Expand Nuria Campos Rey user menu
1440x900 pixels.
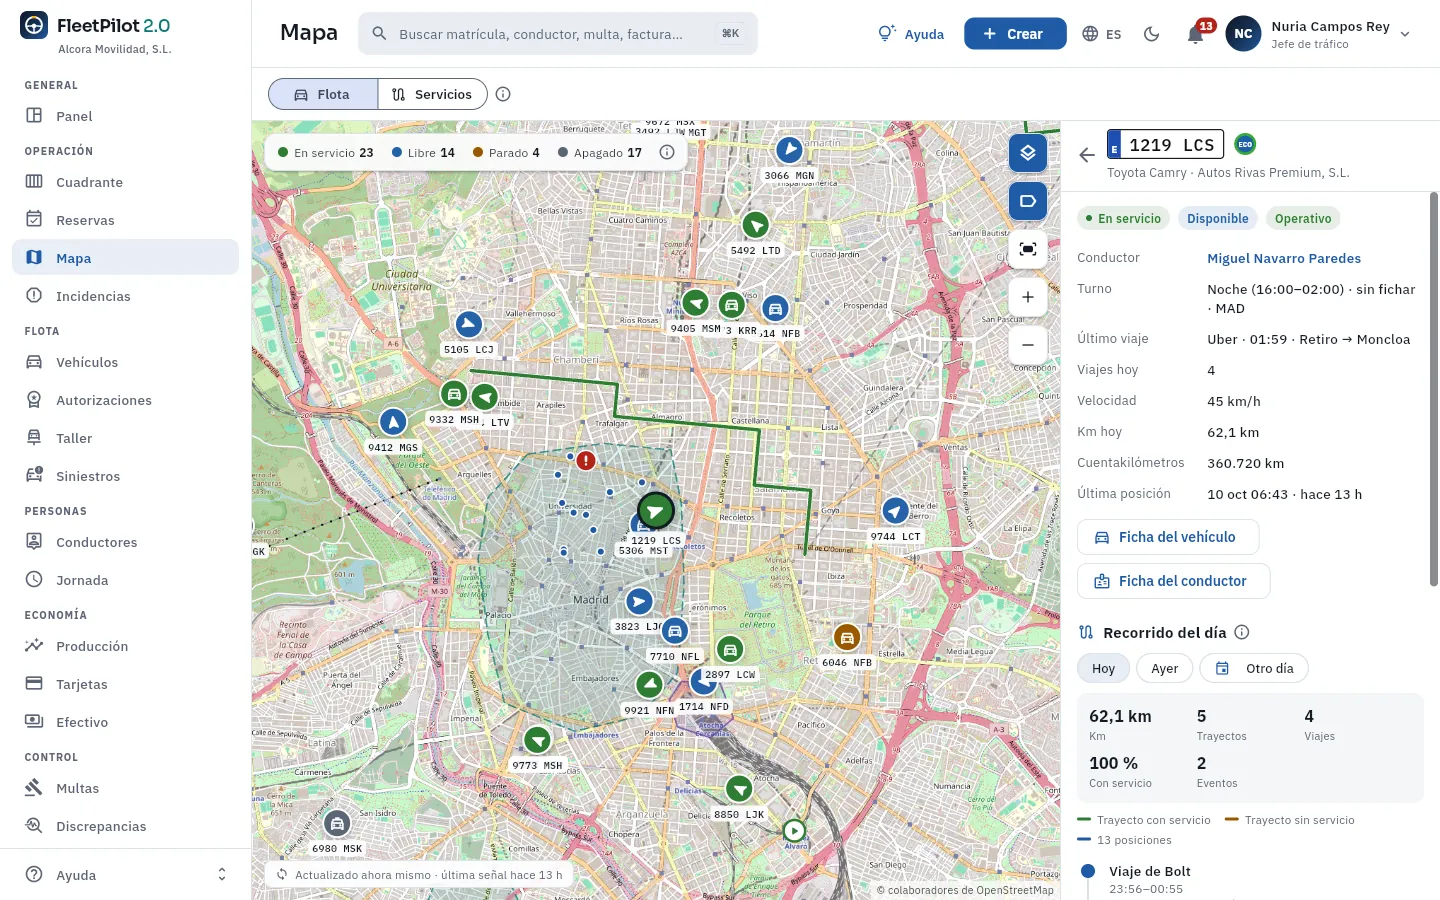(1319, 34)
